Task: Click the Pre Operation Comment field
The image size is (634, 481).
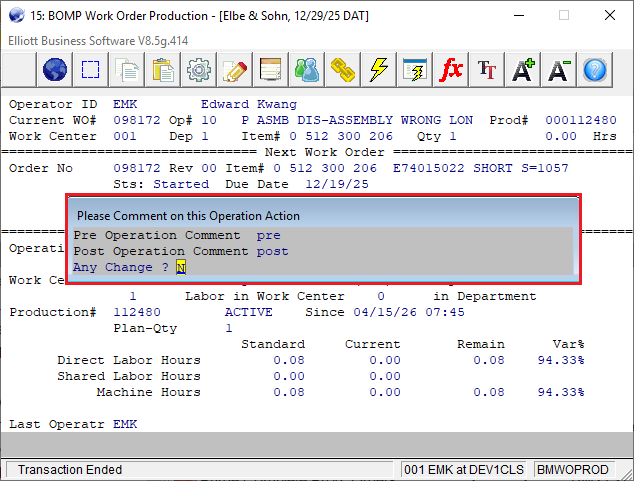Action: click(x=268, y=236)
